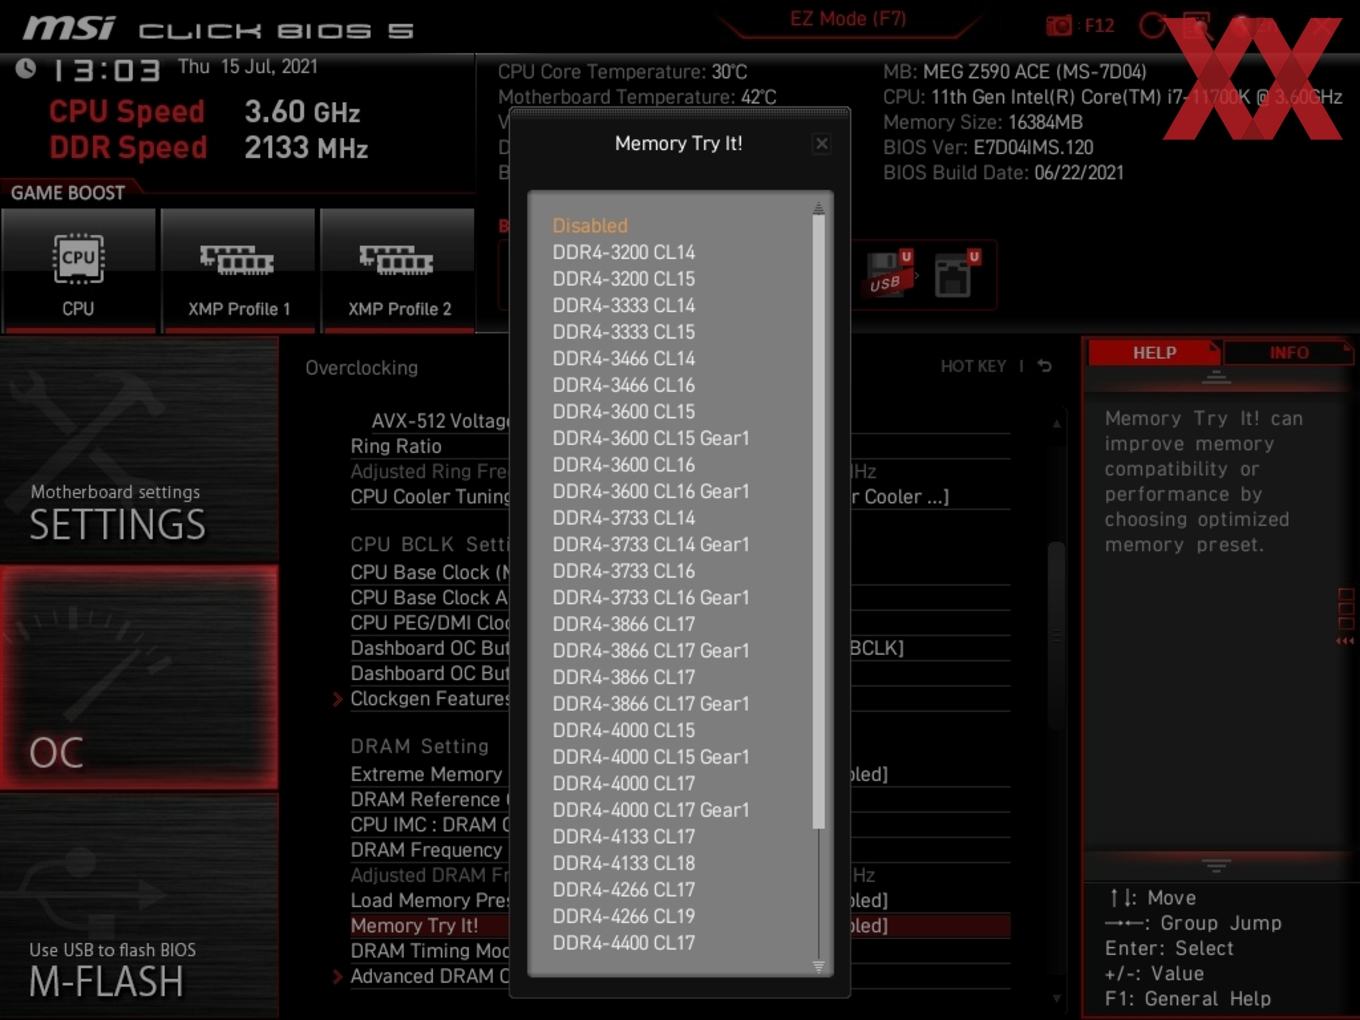Select DDR4-3600 CL16 Gear1 preset
This screenshot has width=1360, height=1020.
tap(651, 491)
